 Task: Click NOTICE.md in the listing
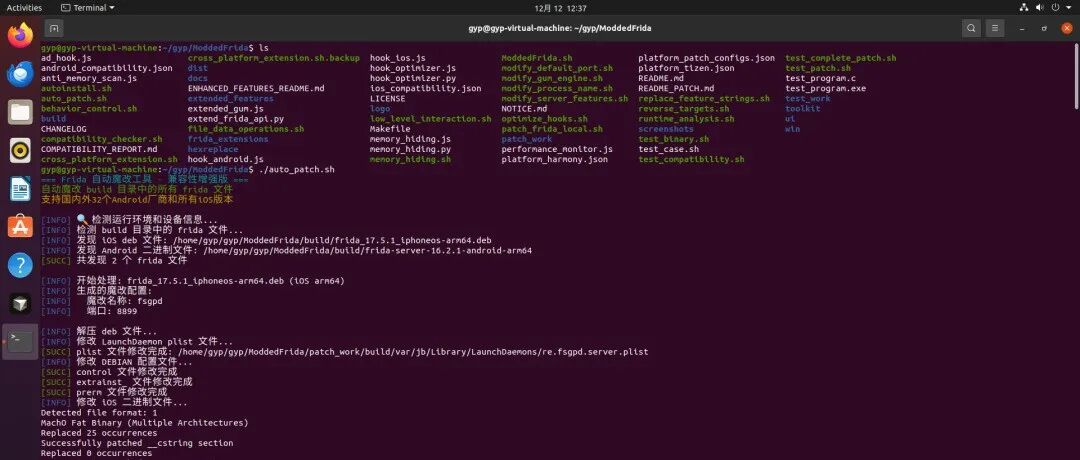524,109
